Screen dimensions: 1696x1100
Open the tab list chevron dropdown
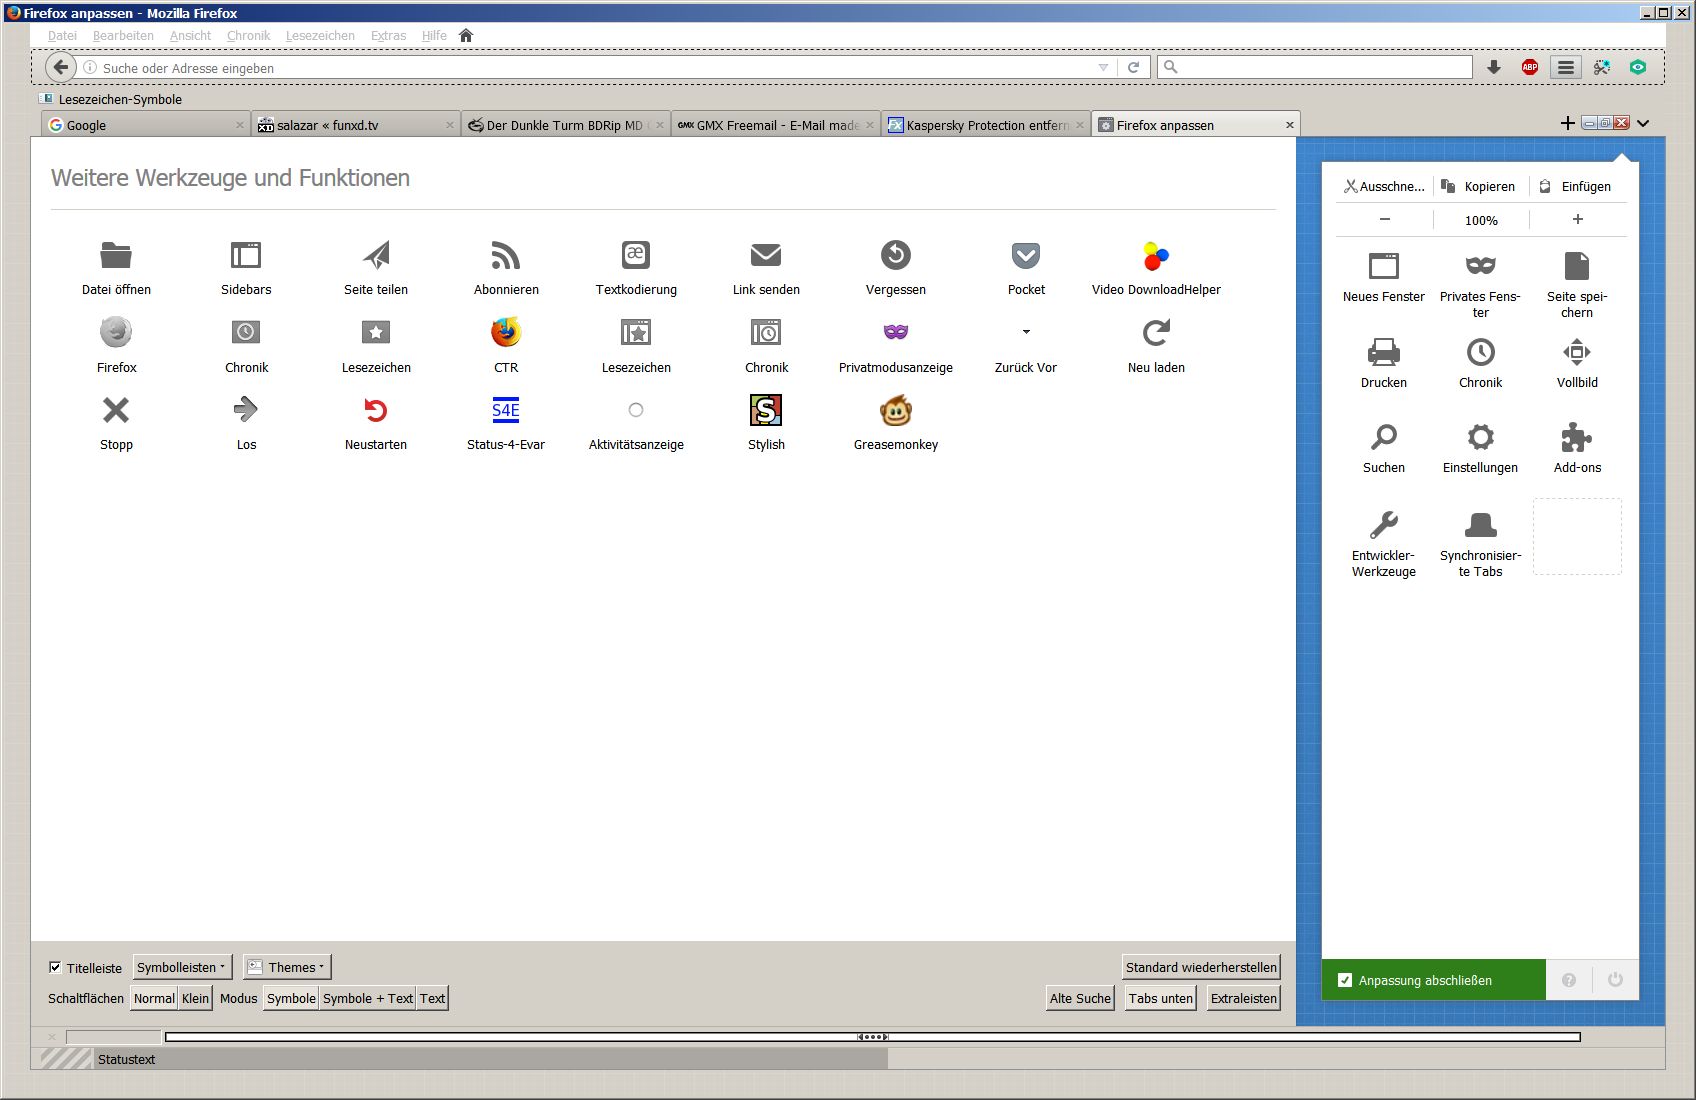pos(1643,123)
